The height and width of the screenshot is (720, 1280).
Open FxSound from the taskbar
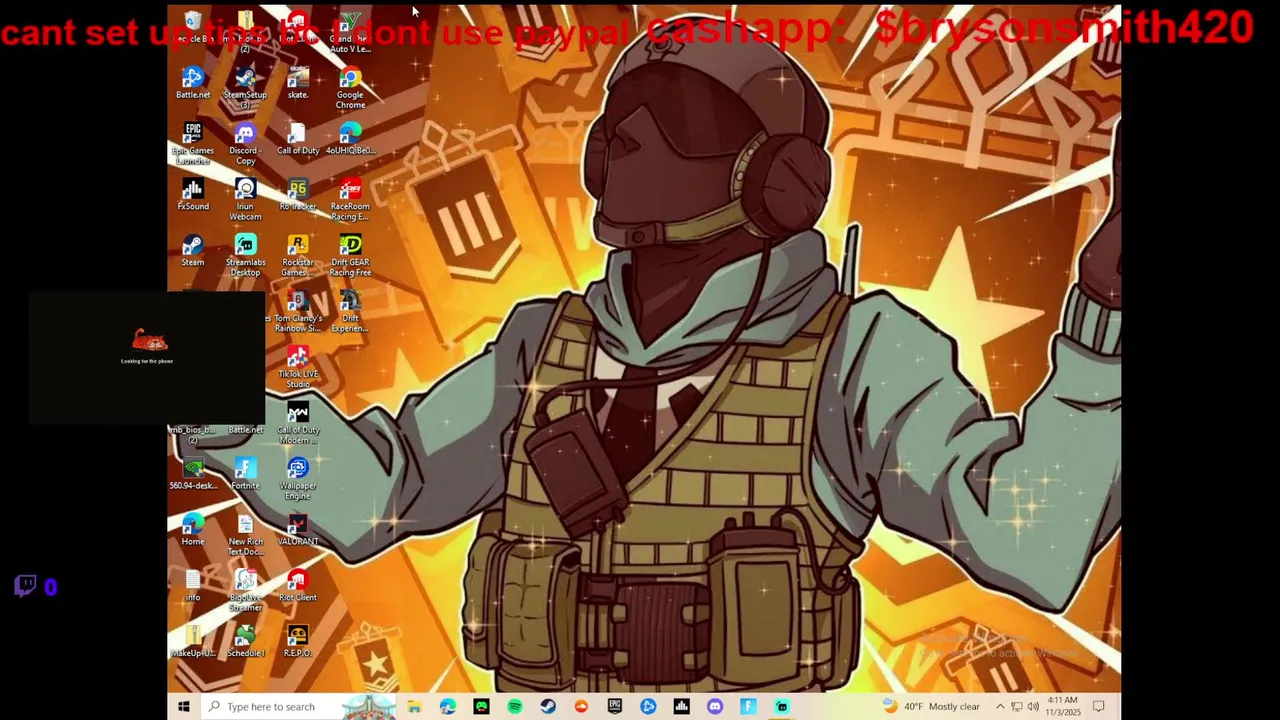click(x=682, y=707)
